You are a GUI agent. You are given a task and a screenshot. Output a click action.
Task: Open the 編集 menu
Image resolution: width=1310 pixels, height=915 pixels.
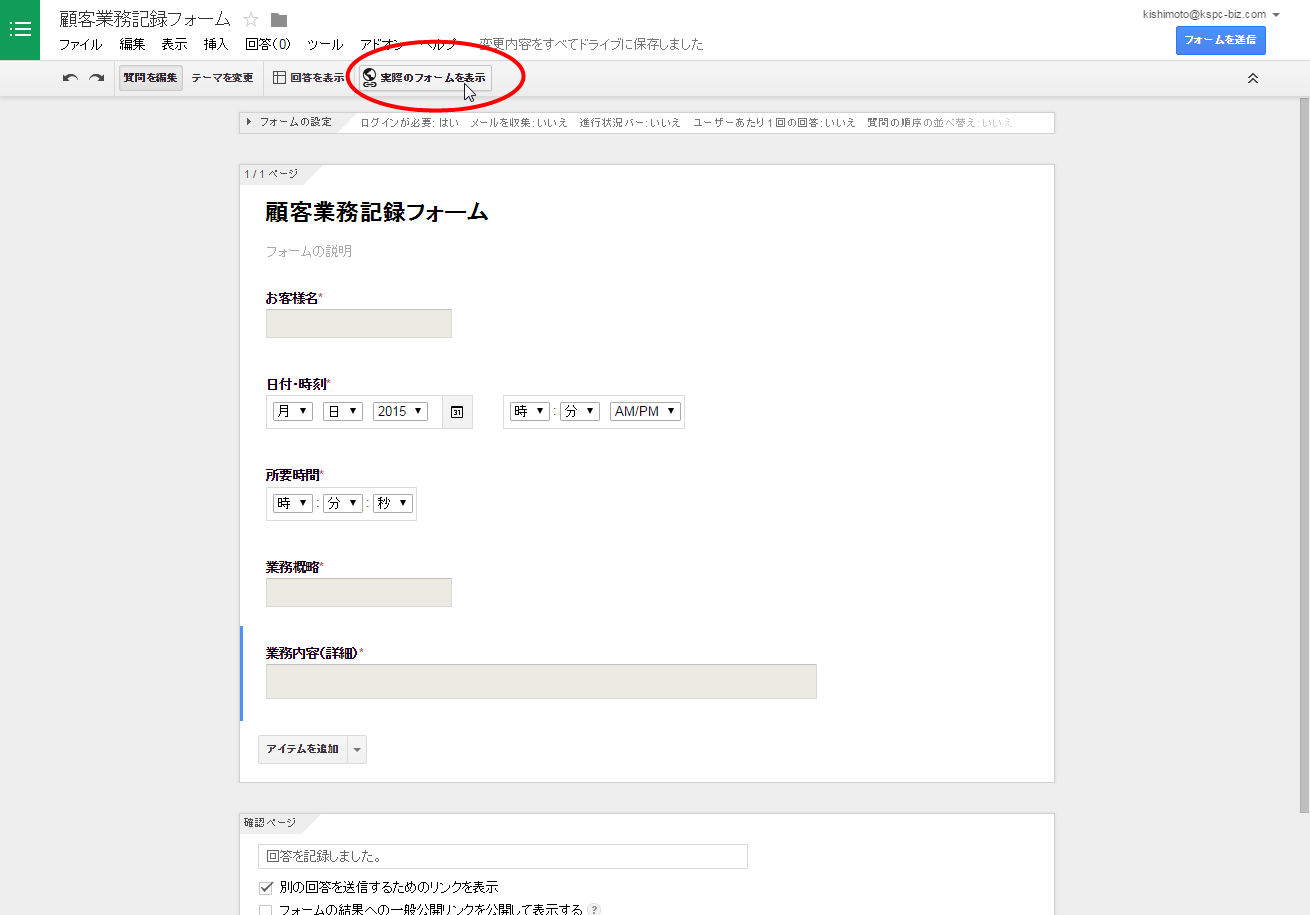[132, 44]
